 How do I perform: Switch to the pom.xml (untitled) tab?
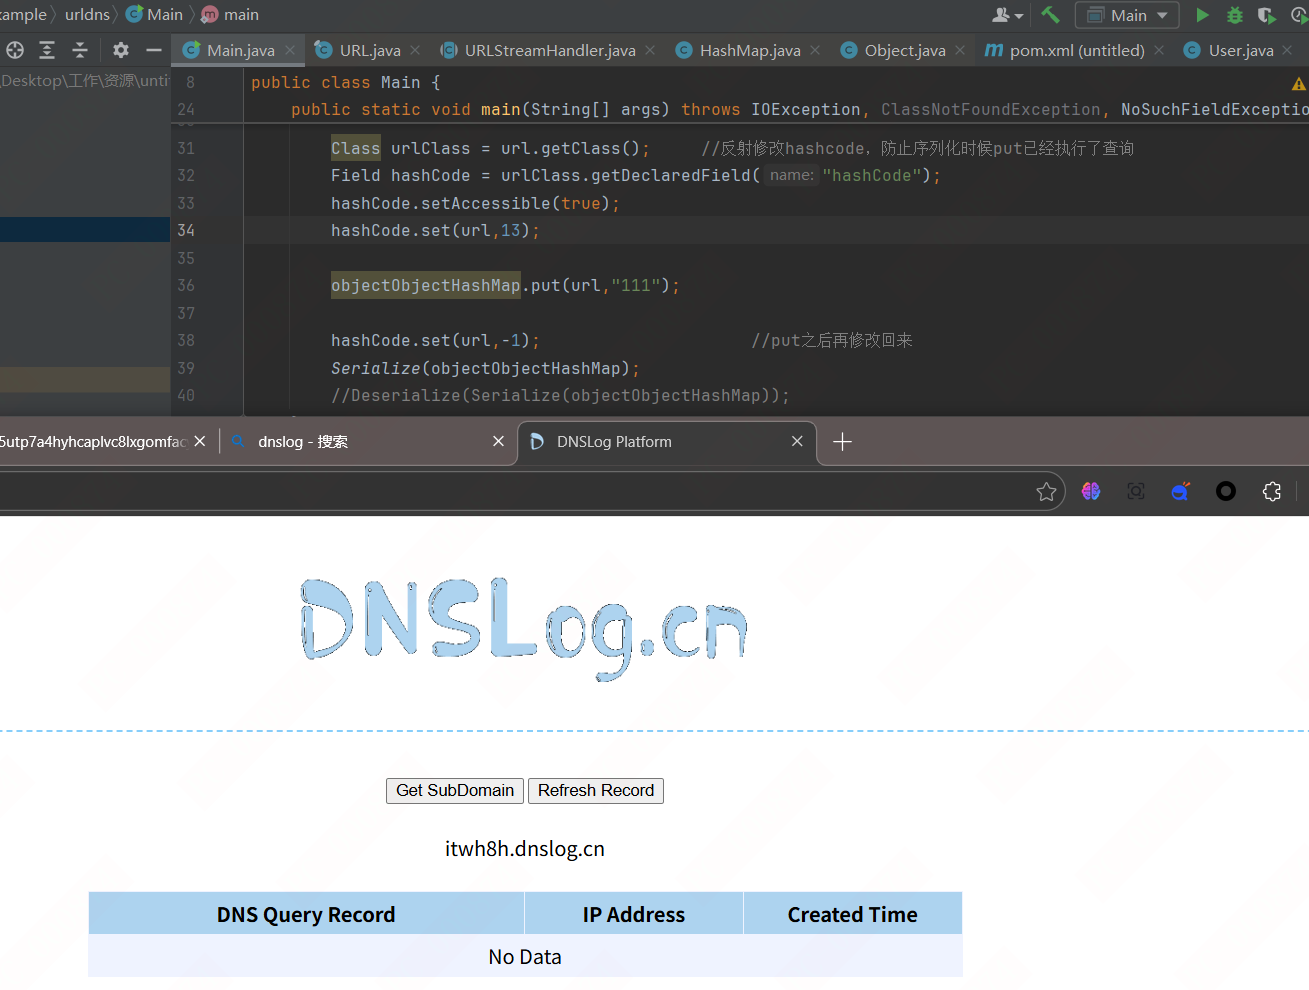coord(1077,50)
